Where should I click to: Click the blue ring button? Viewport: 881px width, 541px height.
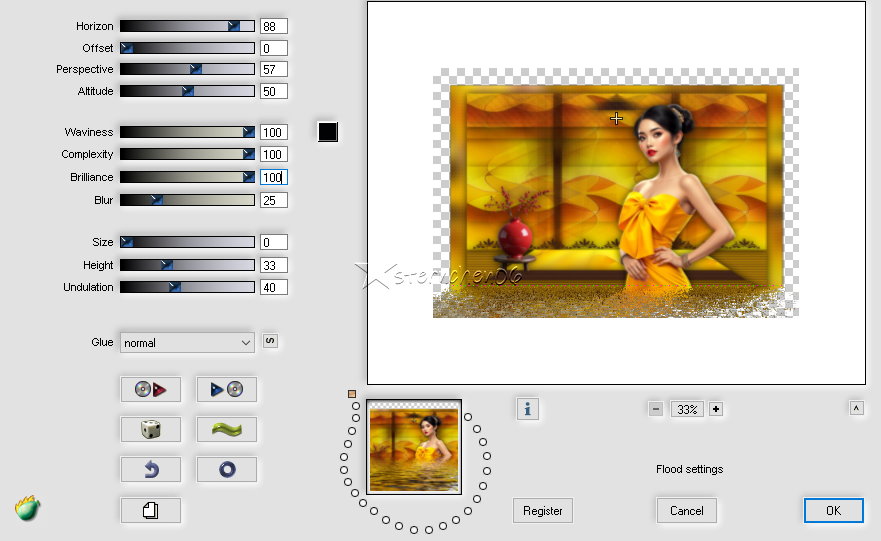pos(226,469)
